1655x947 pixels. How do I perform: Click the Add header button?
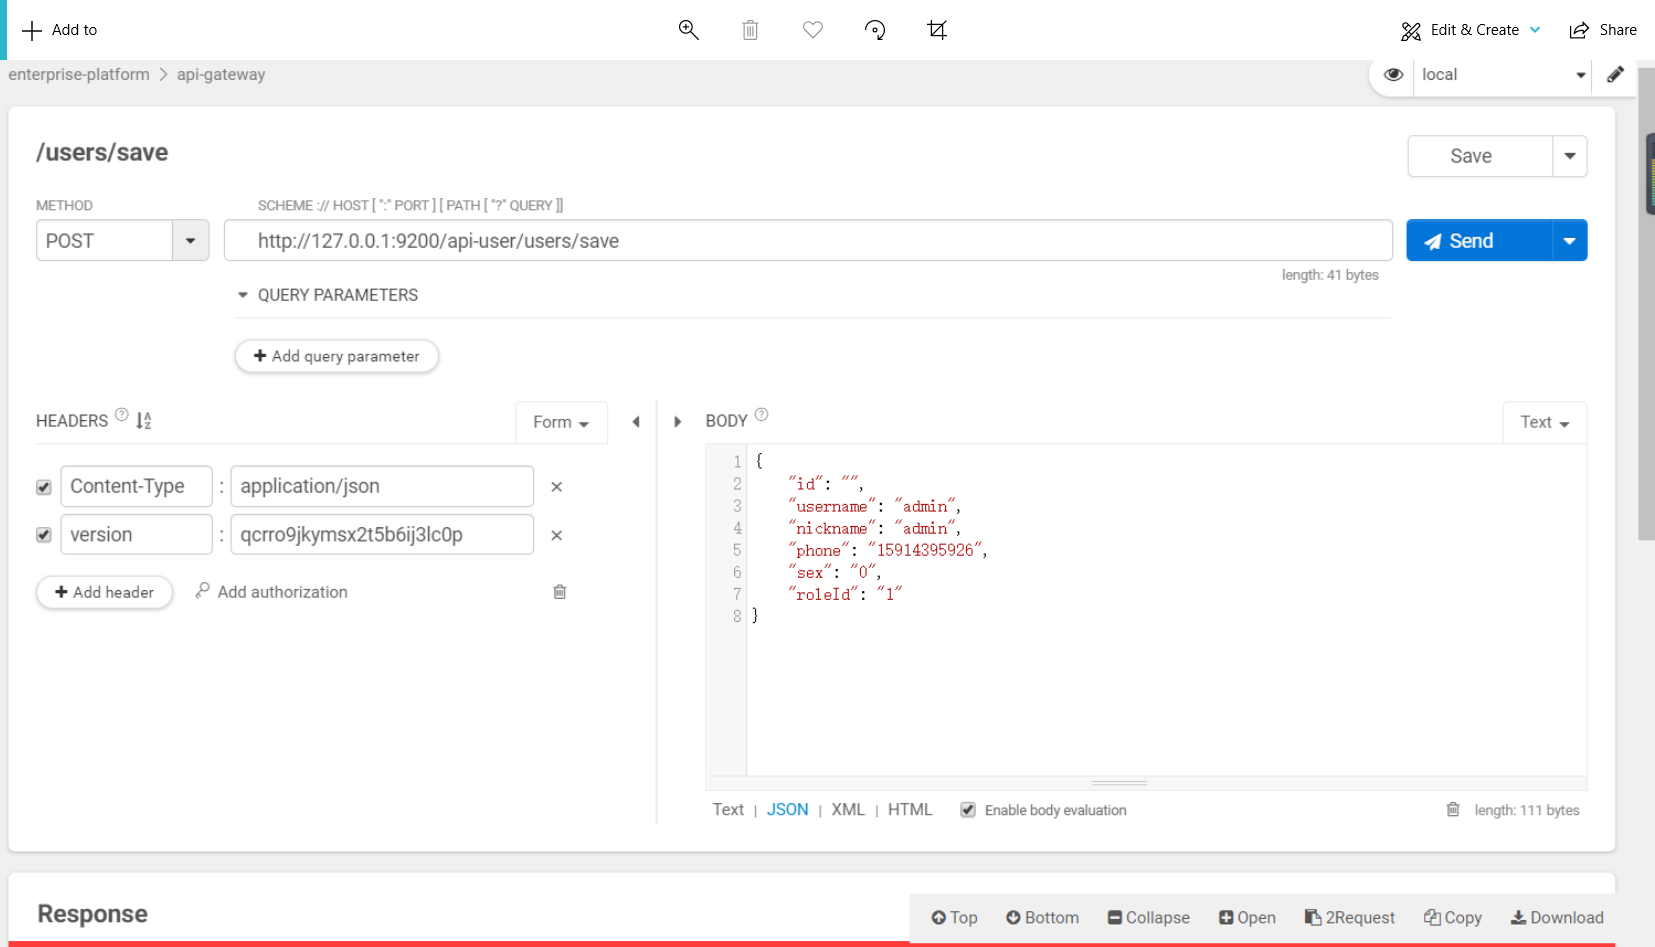coord(104,592)
